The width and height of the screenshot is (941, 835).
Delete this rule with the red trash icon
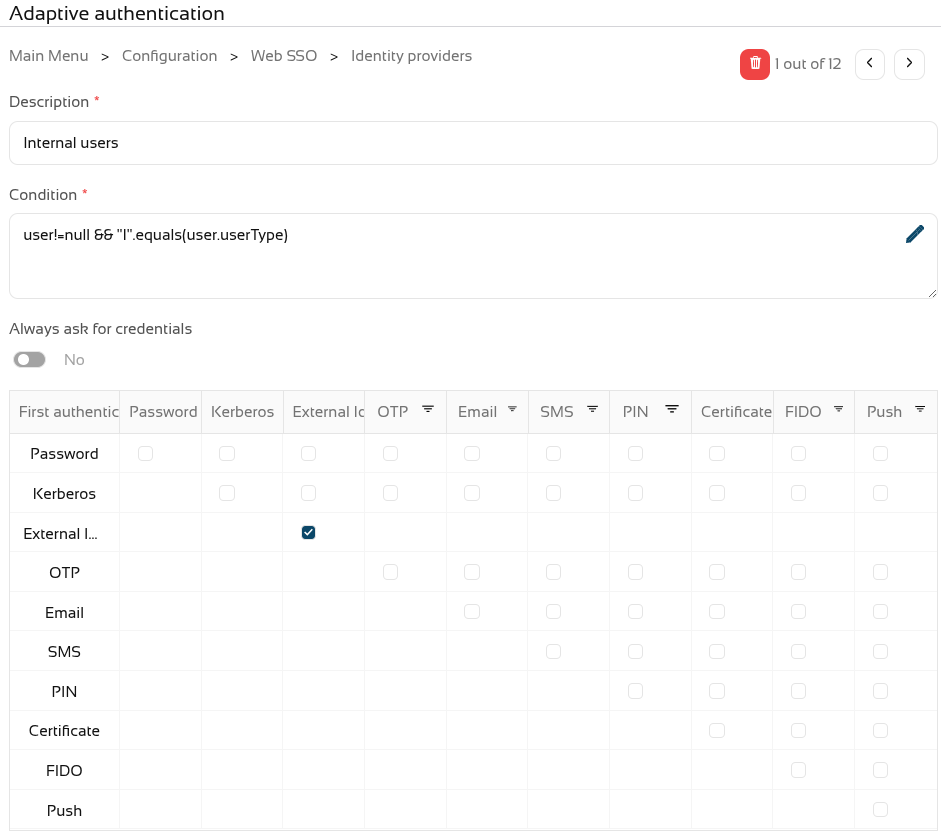click(x=754, y=64)
